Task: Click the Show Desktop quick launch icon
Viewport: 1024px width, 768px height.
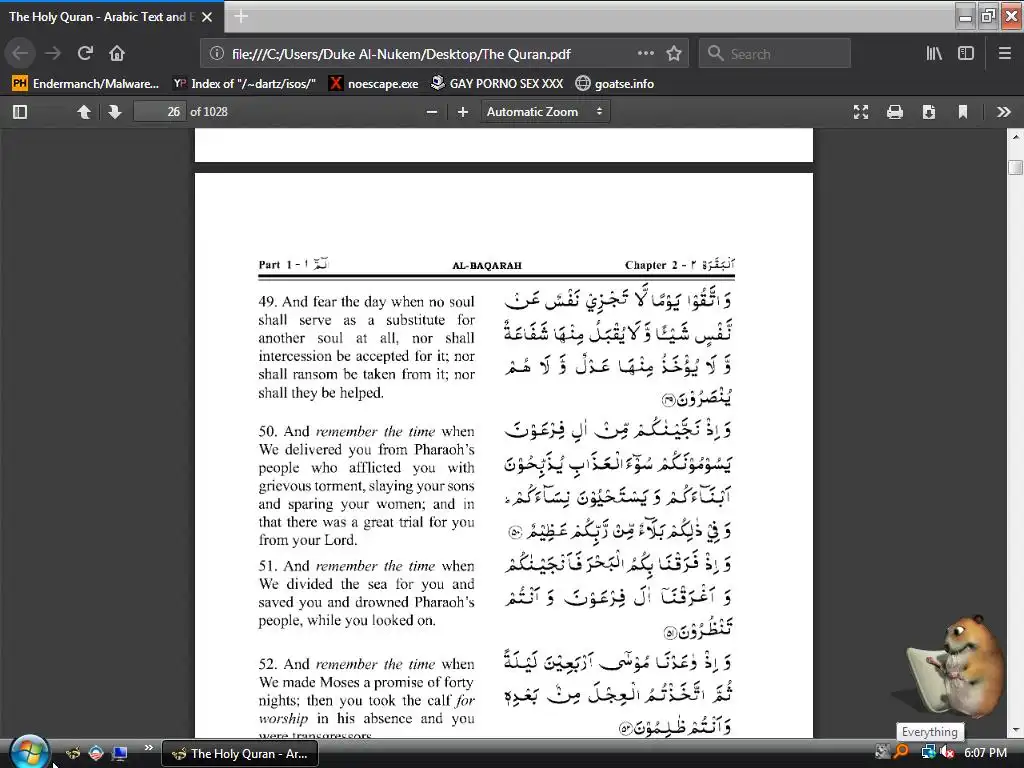Action: (120, 753)
